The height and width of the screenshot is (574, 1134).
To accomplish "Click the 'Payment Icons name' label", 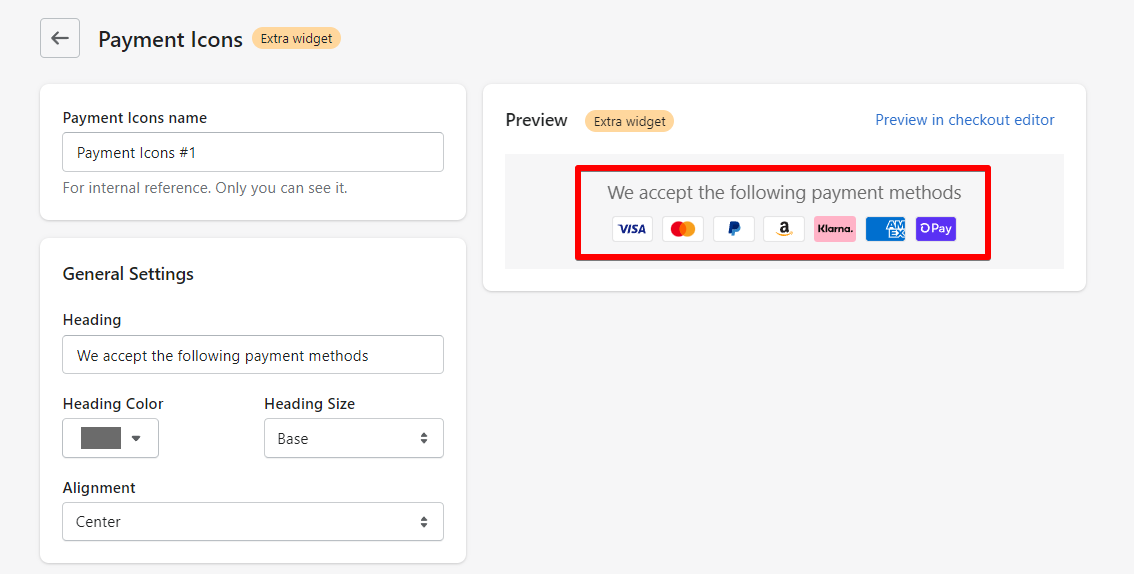I will (135, 118).
